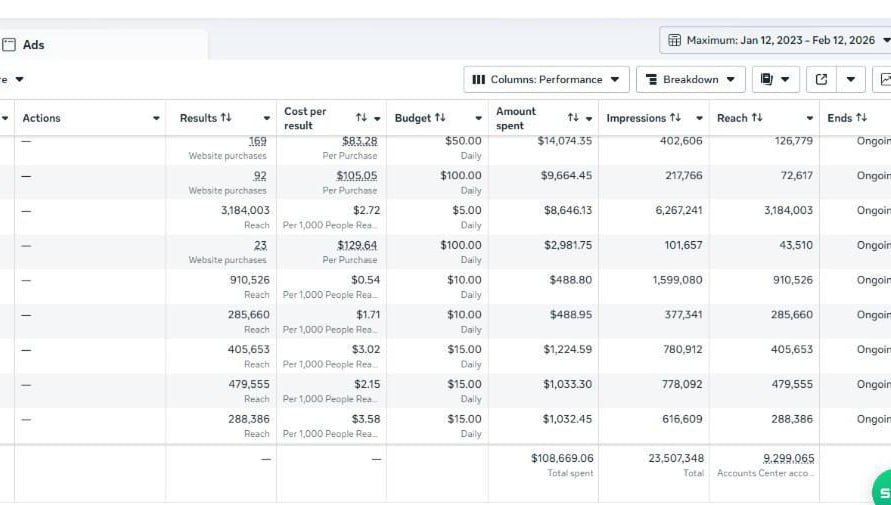Click the $105.05 cost per purchase link
Image resolution: width=891 pixels, height=505 pixels.
coord(357,176)
